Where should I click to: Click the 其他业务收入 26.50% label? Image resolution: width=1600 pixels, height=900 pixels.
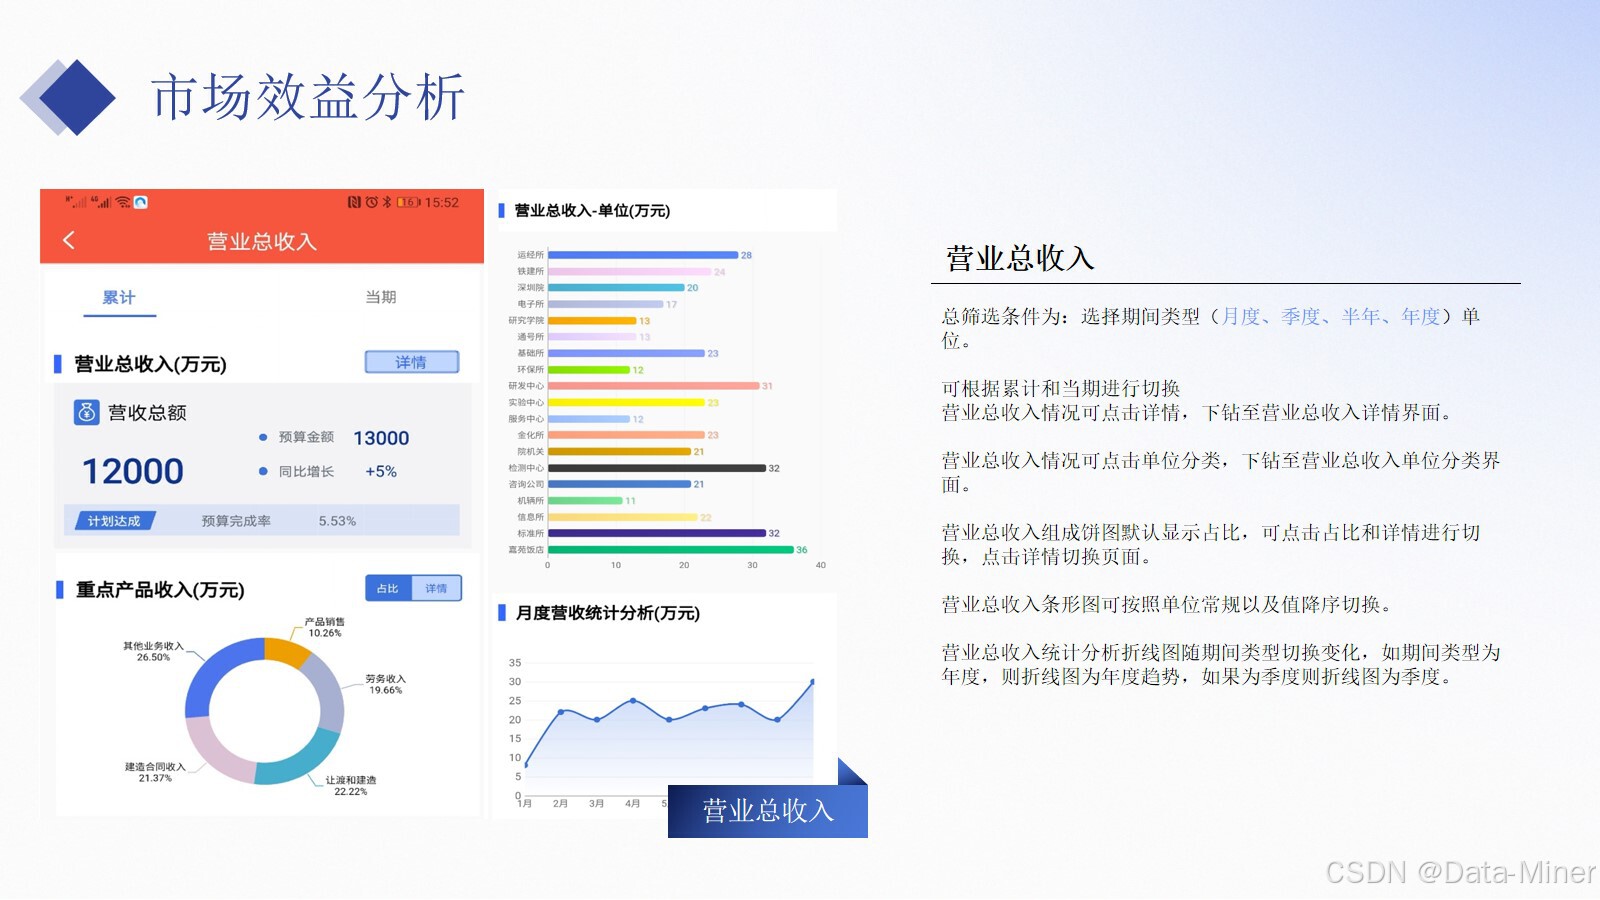pos(153,651)
